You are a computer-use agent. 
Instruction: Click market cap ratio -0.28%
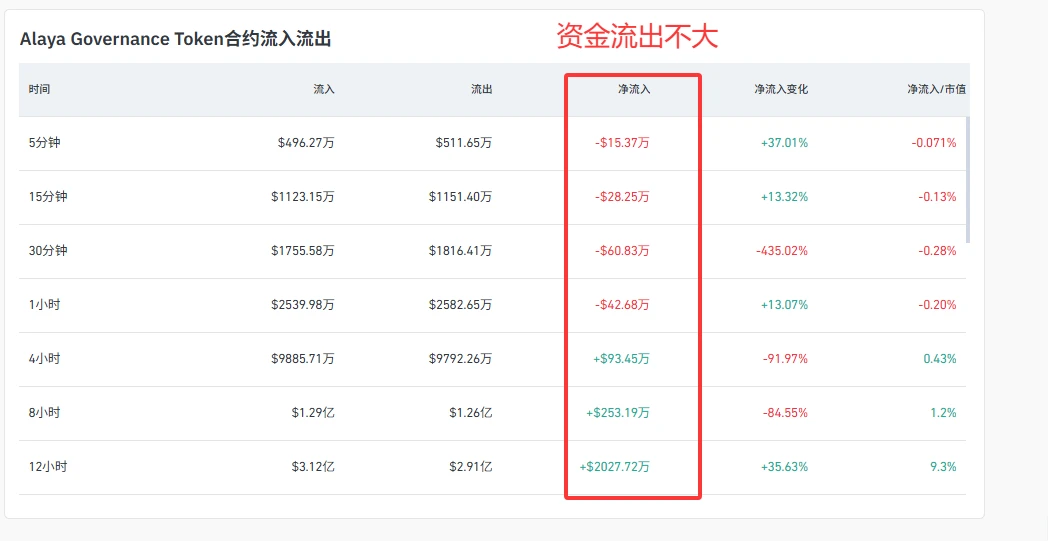point(937,251)
